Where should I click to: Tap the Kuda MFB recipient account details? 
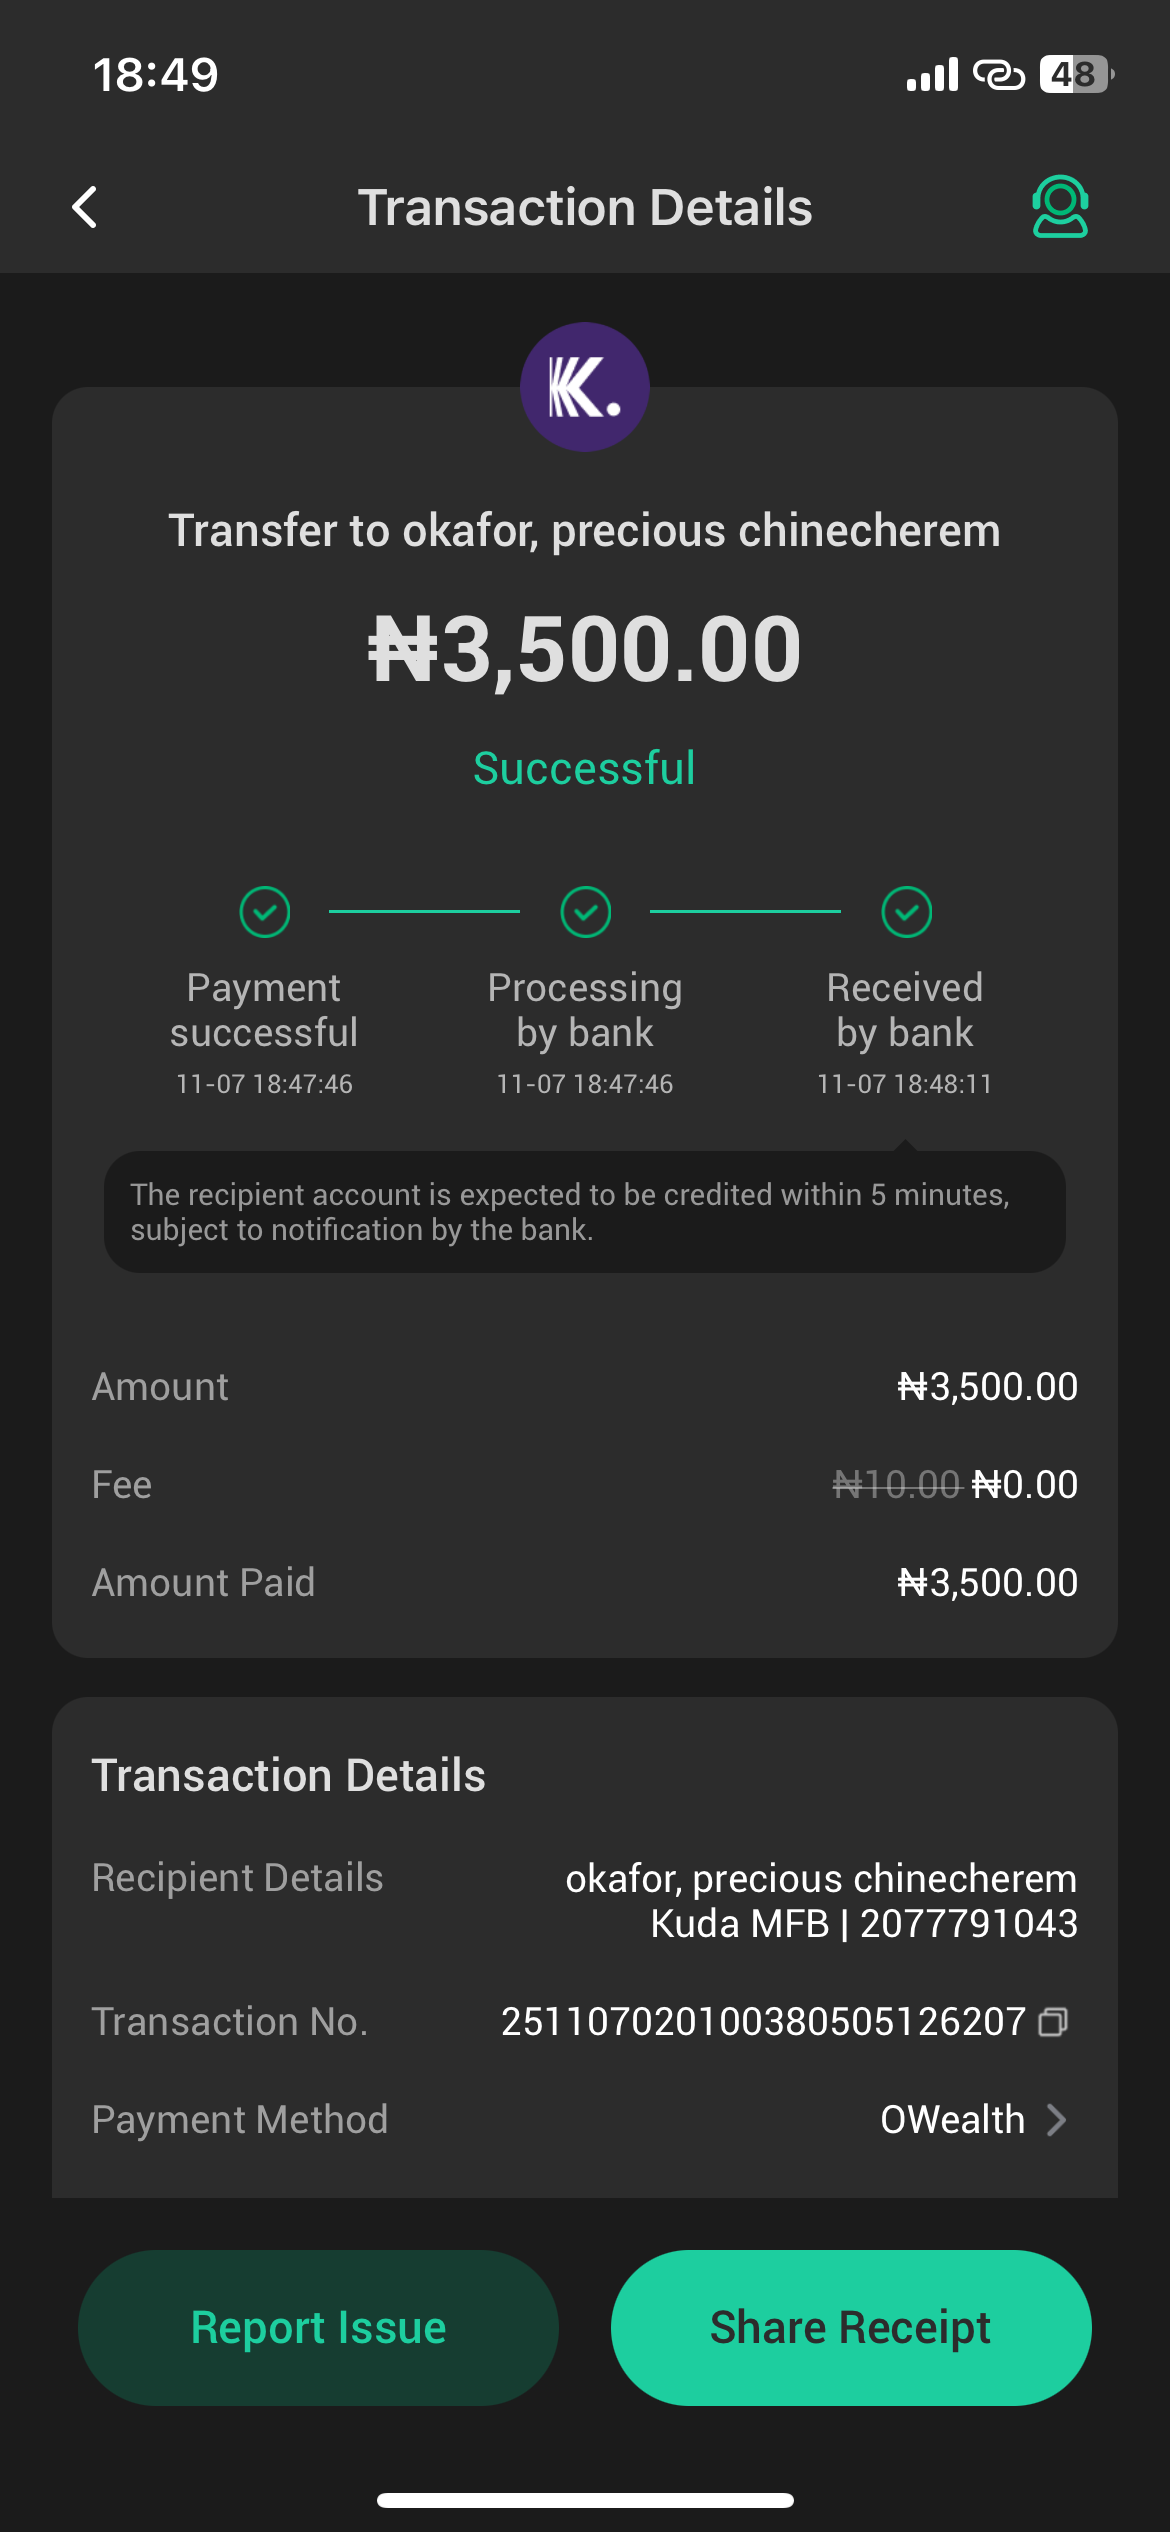(x=864, y=1924)
